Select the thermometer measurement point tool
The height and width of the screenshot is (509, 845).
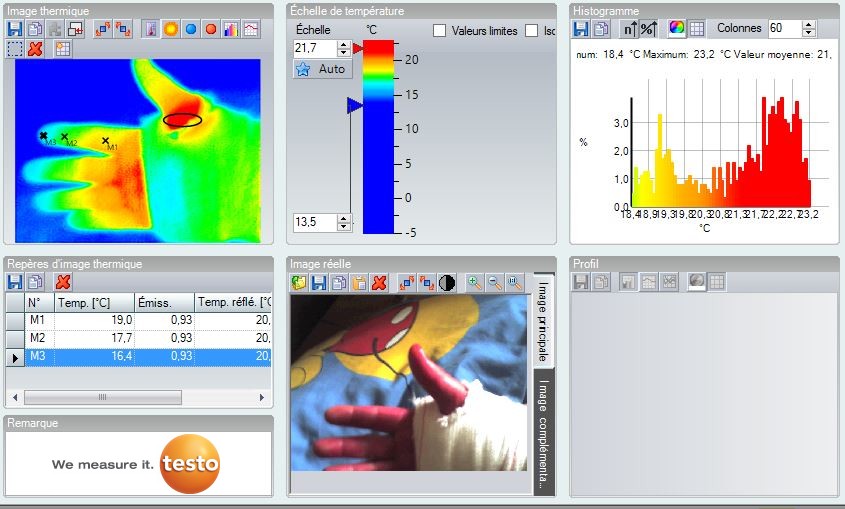(x=150, y=29)
